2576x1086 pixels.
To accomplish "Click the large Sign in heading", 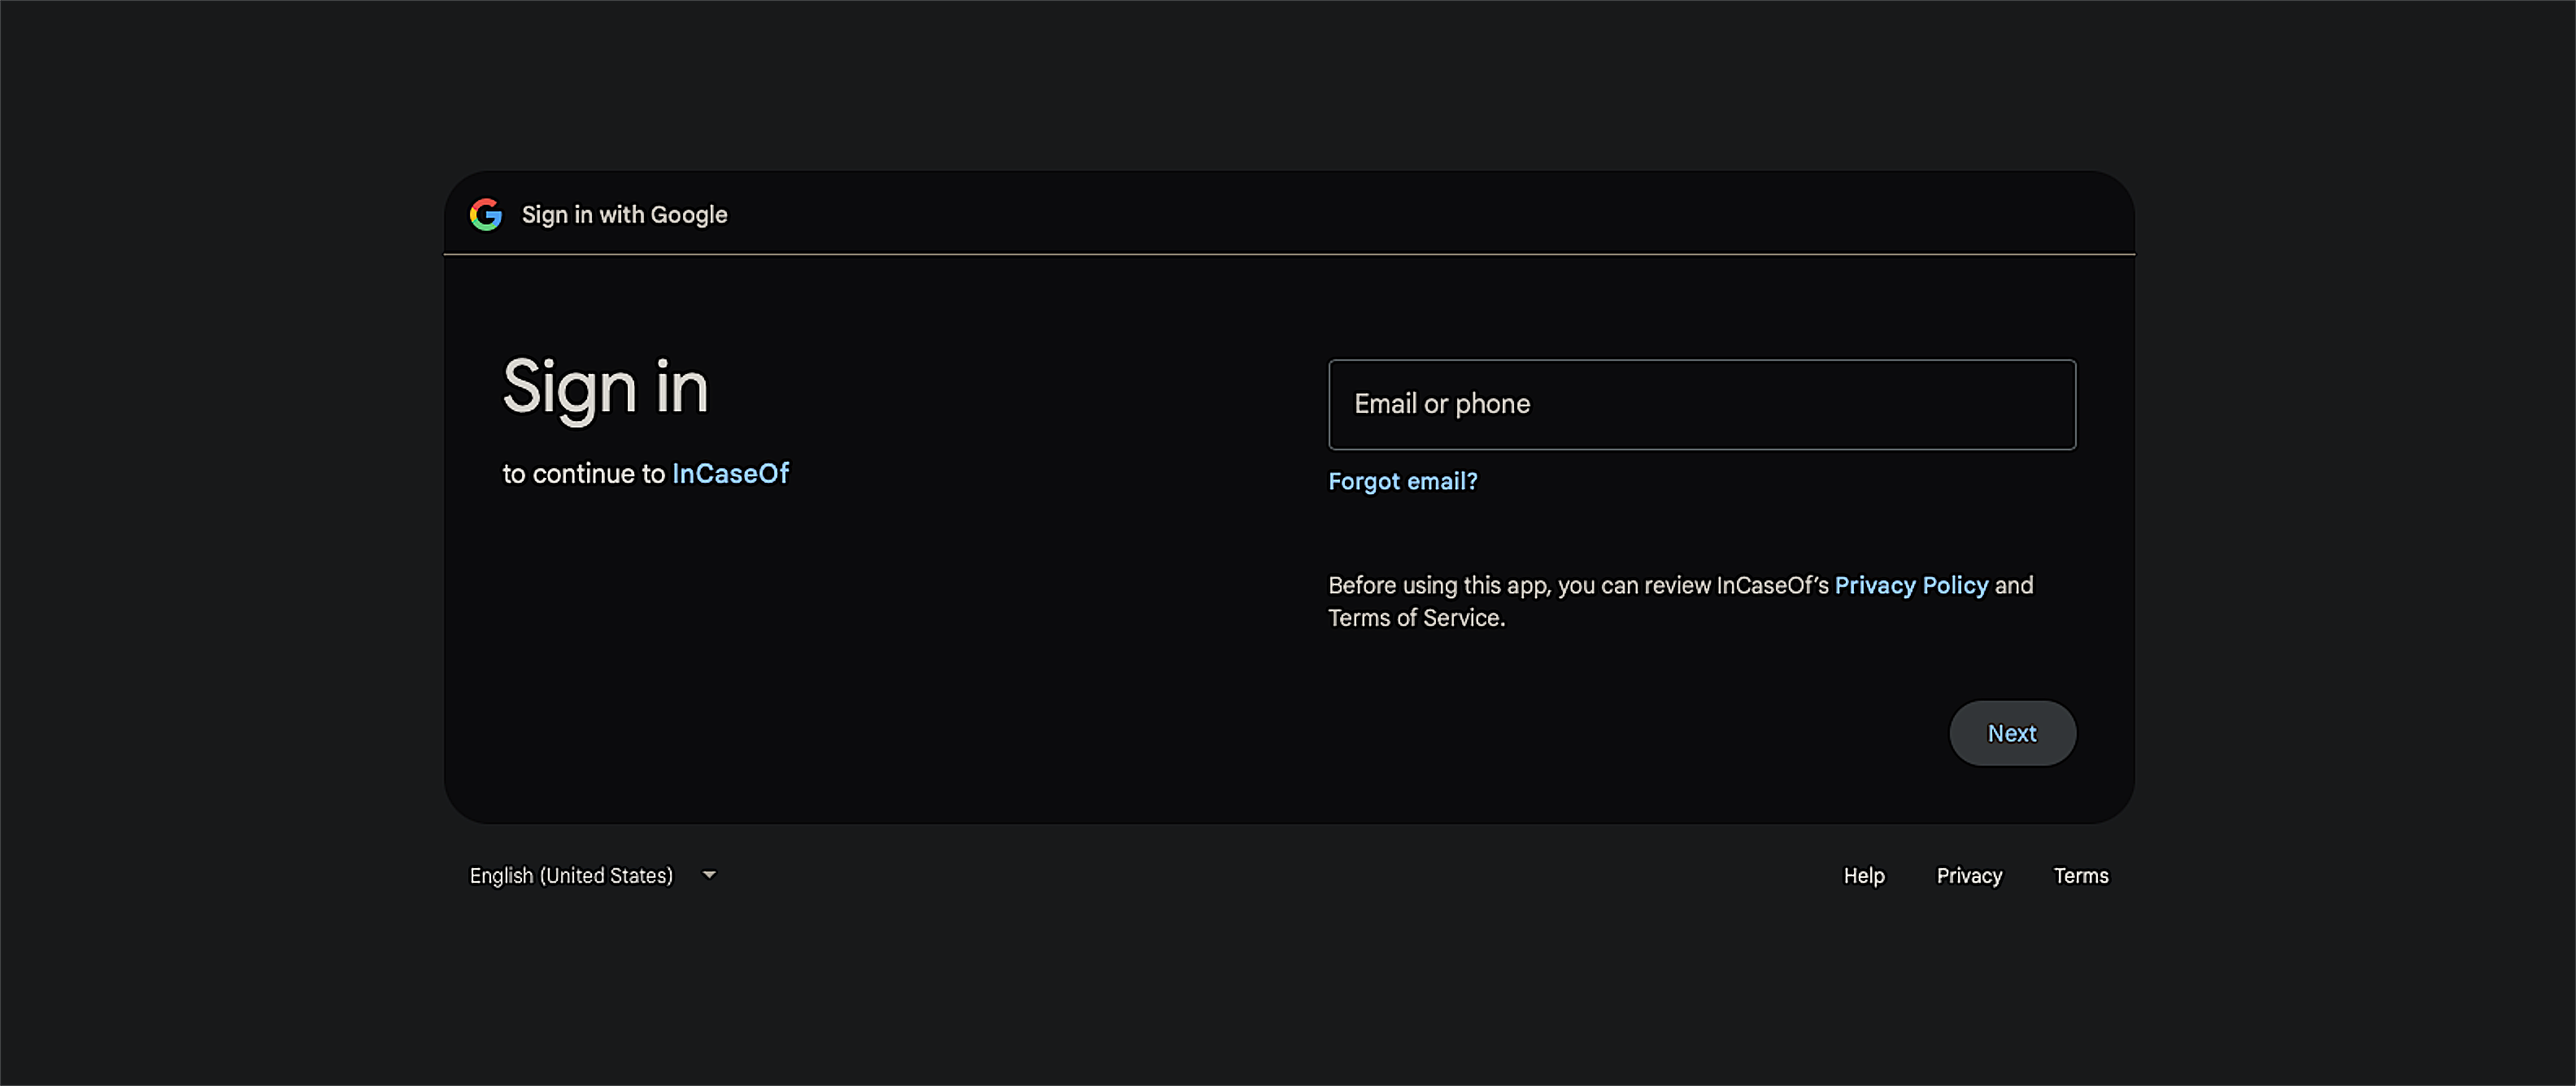I will [605, 387].
